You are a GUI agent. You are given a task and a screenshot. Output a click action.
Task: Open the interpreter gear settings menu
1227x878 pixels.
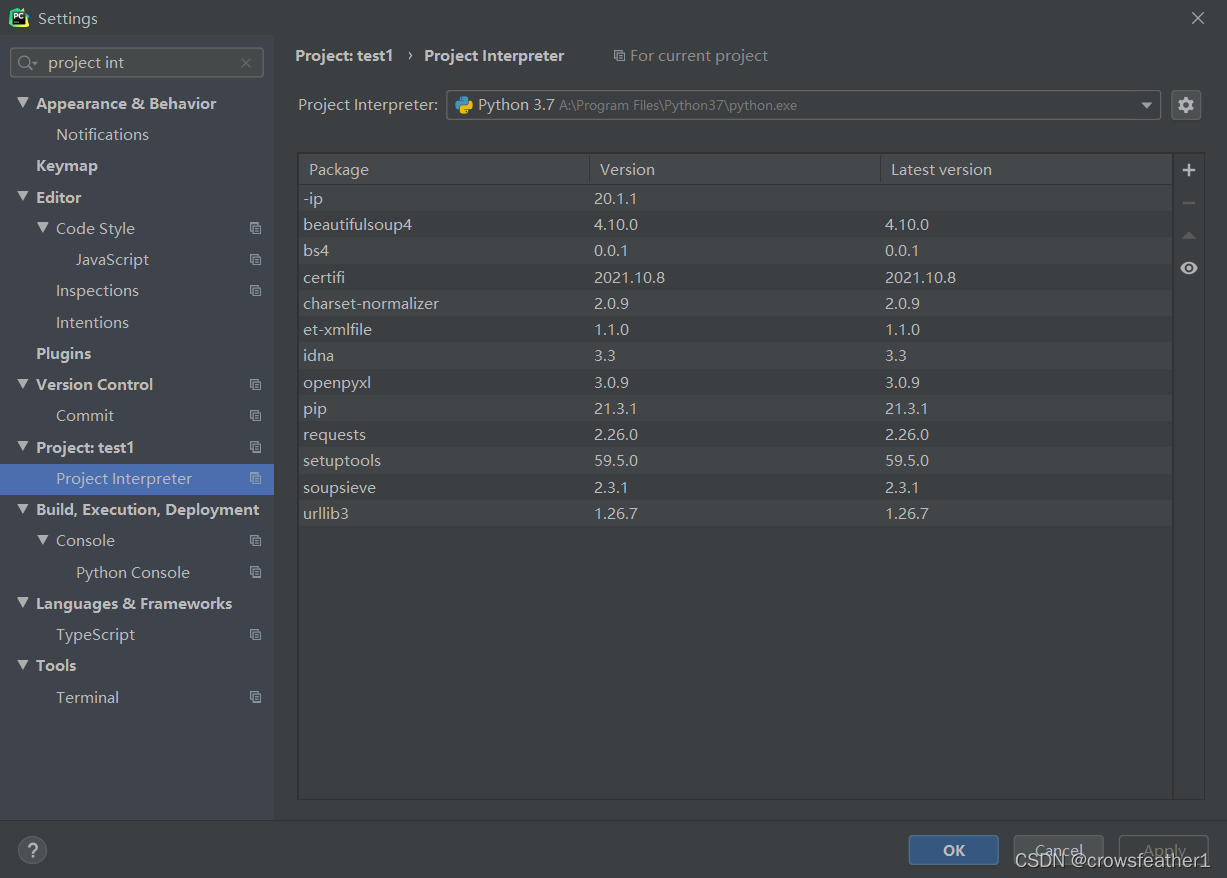[1186, 105]
